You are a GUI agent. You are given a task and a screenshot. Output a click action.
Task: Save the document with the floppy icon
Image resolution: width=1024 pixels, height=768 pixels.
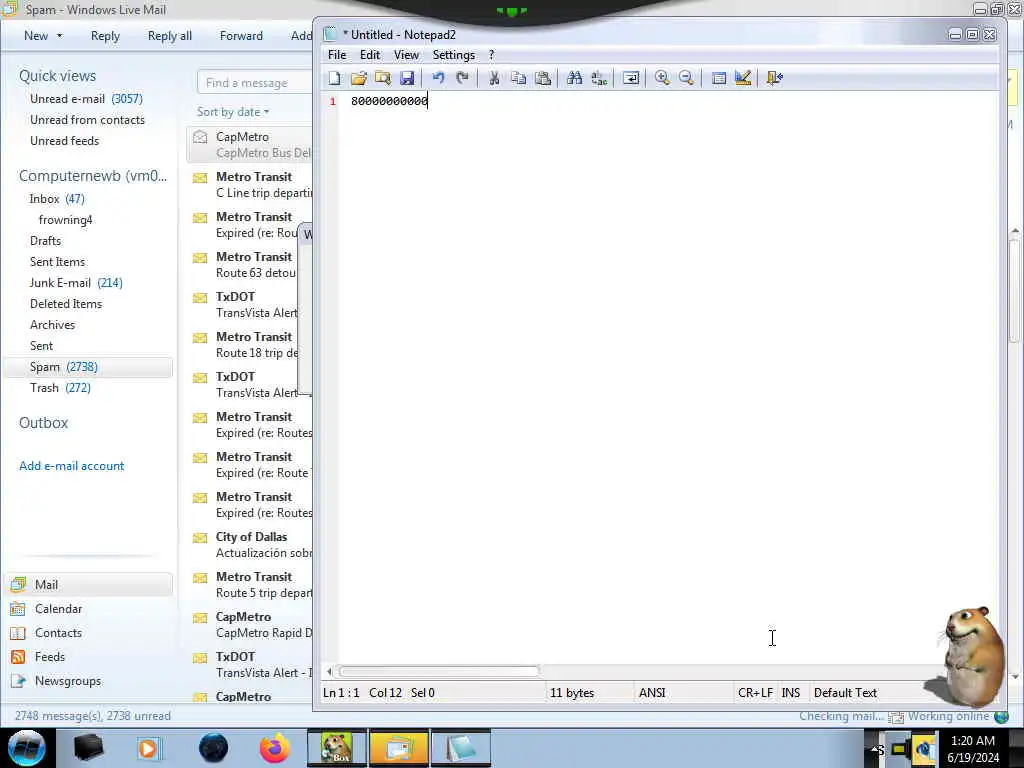pyautogui.click(x=407, y=78)
